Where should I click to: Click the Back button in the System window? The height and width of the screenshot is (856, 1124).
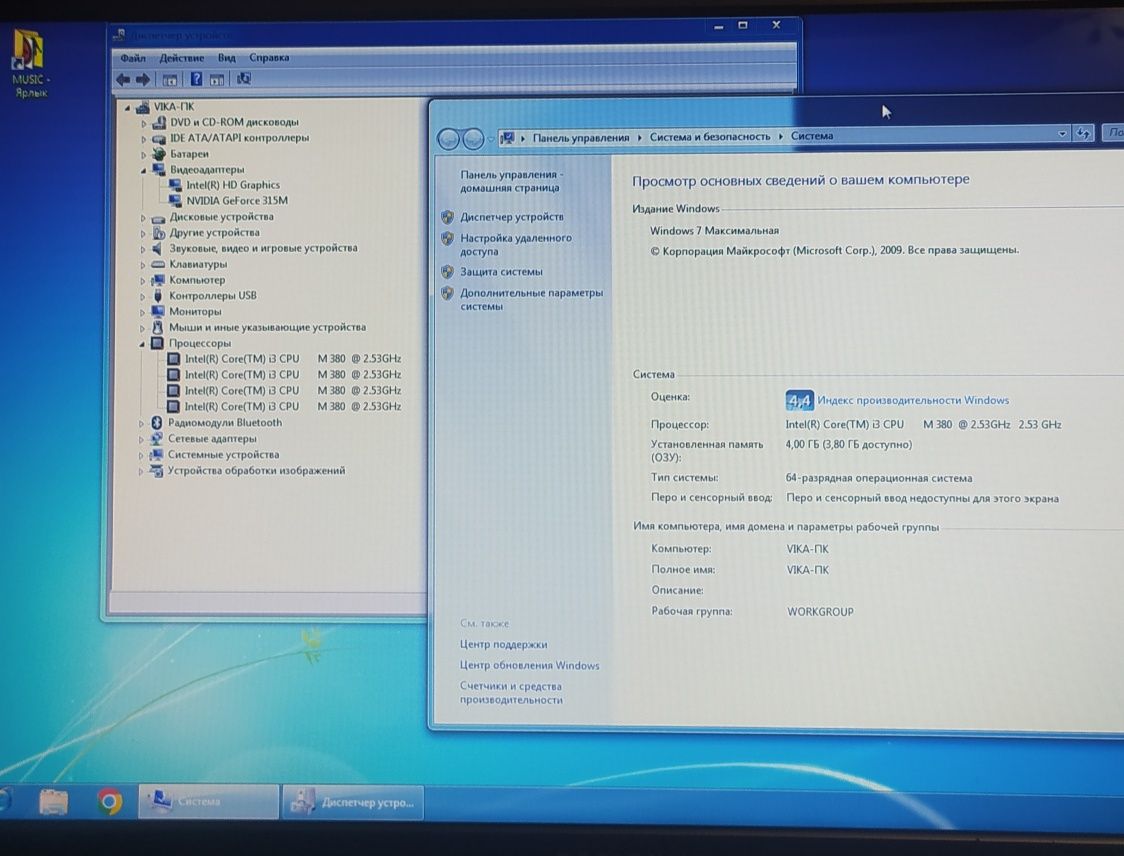click(x=448, y=139)
